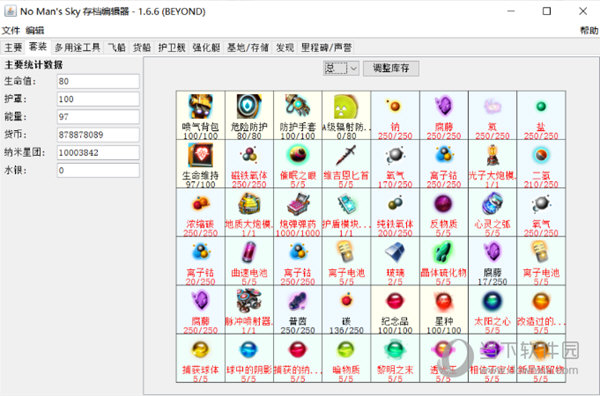Select the 氮 nitrogen item
This screenshot has width=600, height=396.
(492, 115)
